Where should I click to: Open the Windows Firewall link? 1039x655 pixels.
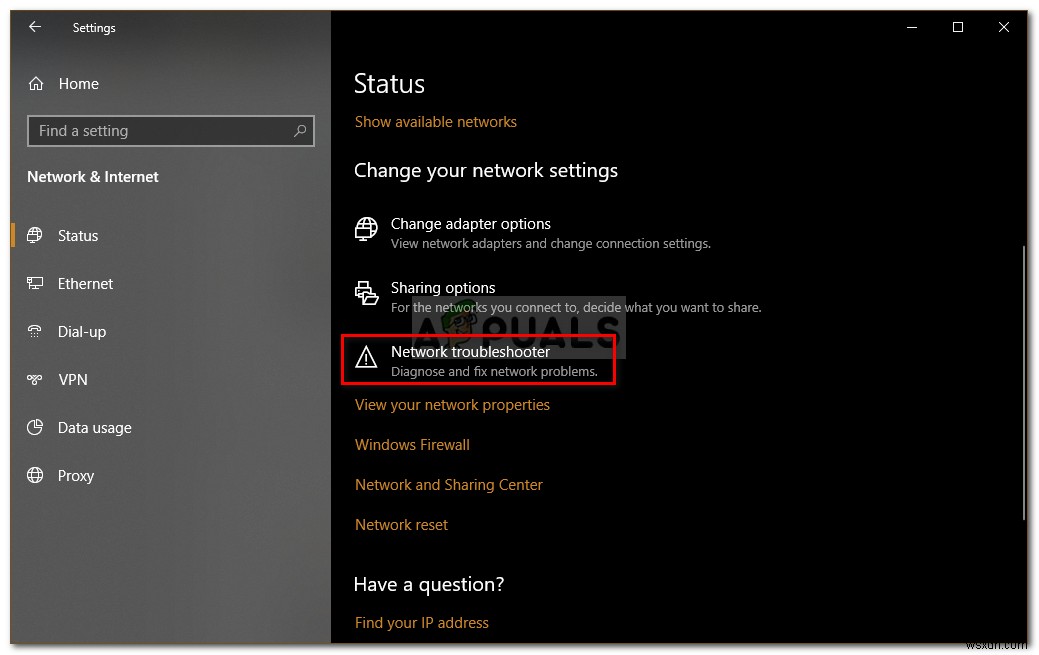412,445
